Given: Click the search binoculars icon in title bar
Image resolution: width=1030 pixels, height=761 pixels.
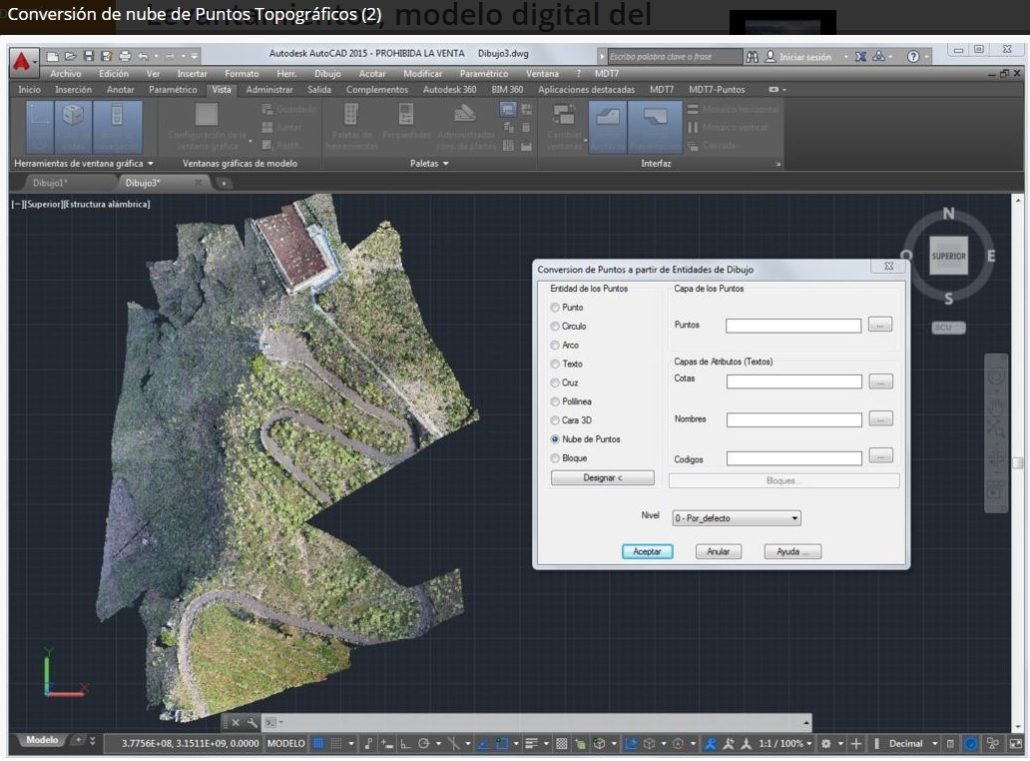Looking at the screenshot, I should pyautogui.click(x=752, y=57).
